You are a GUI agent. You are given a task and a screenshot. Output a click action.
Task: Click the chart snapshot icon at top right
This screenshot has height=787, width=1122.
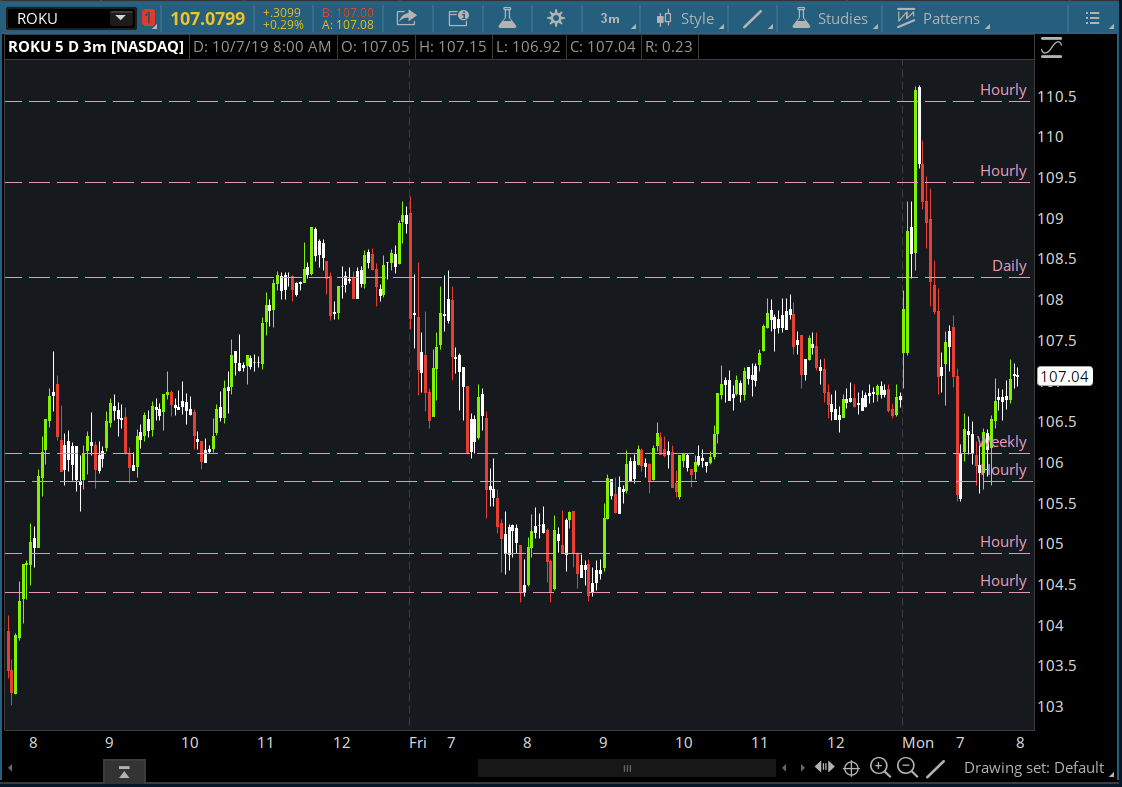coord(1051,46)
